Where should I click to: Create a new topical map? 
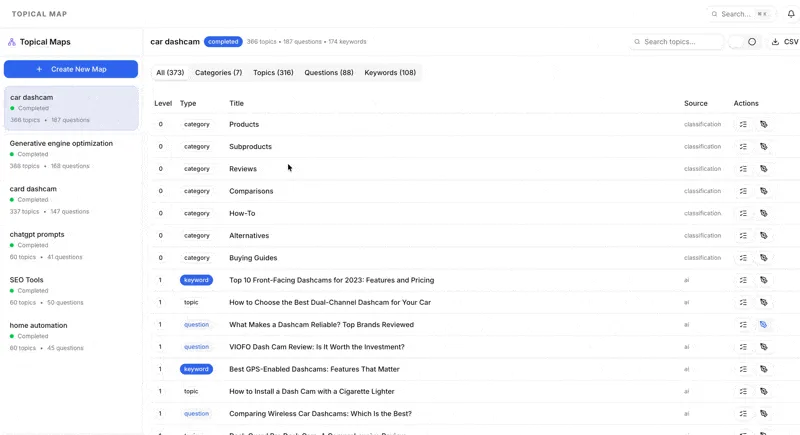[71, 69]
